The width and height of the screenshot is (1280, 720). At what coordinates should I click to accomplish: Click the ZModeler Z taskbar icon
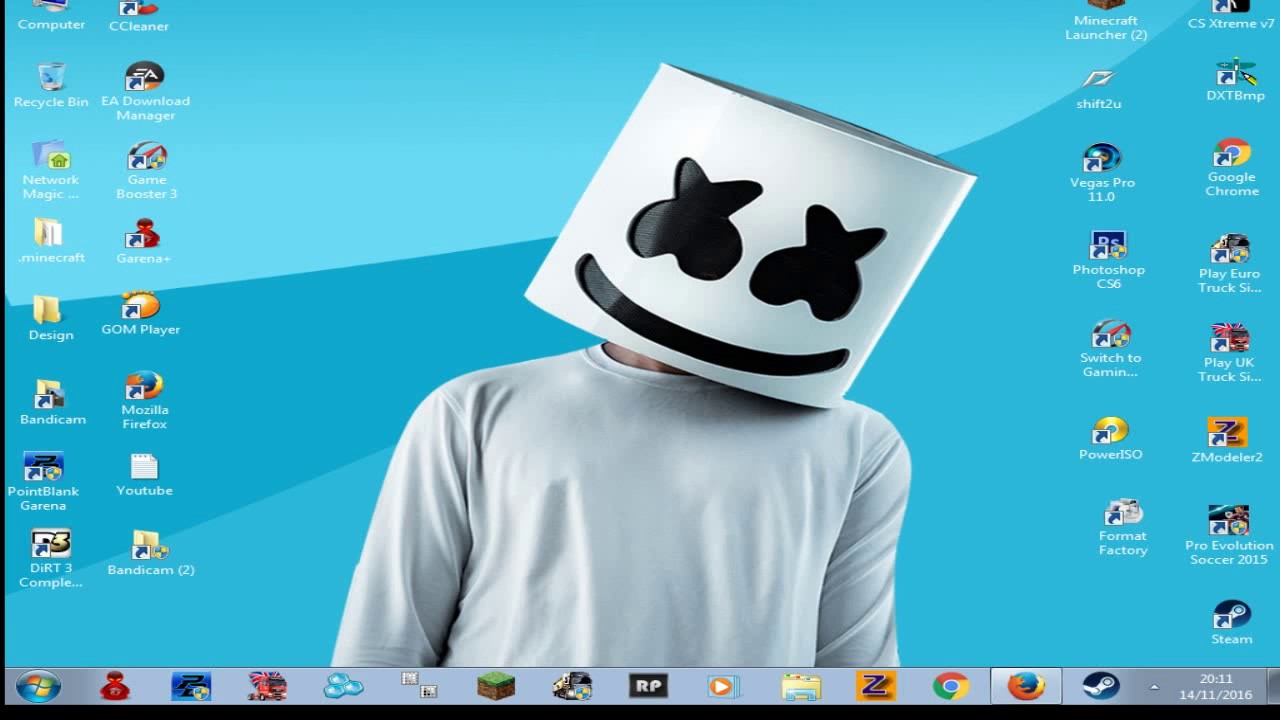876,687
